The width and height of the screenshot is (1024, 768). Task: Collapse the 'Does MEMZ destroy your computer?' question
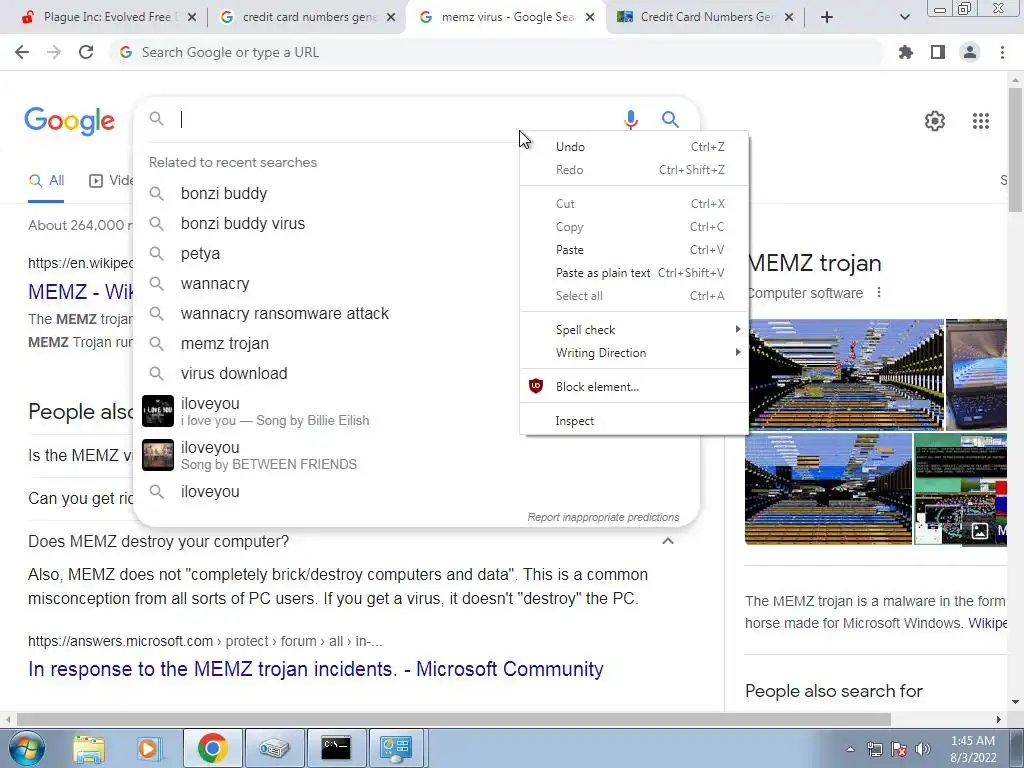[x=667, y=541]
